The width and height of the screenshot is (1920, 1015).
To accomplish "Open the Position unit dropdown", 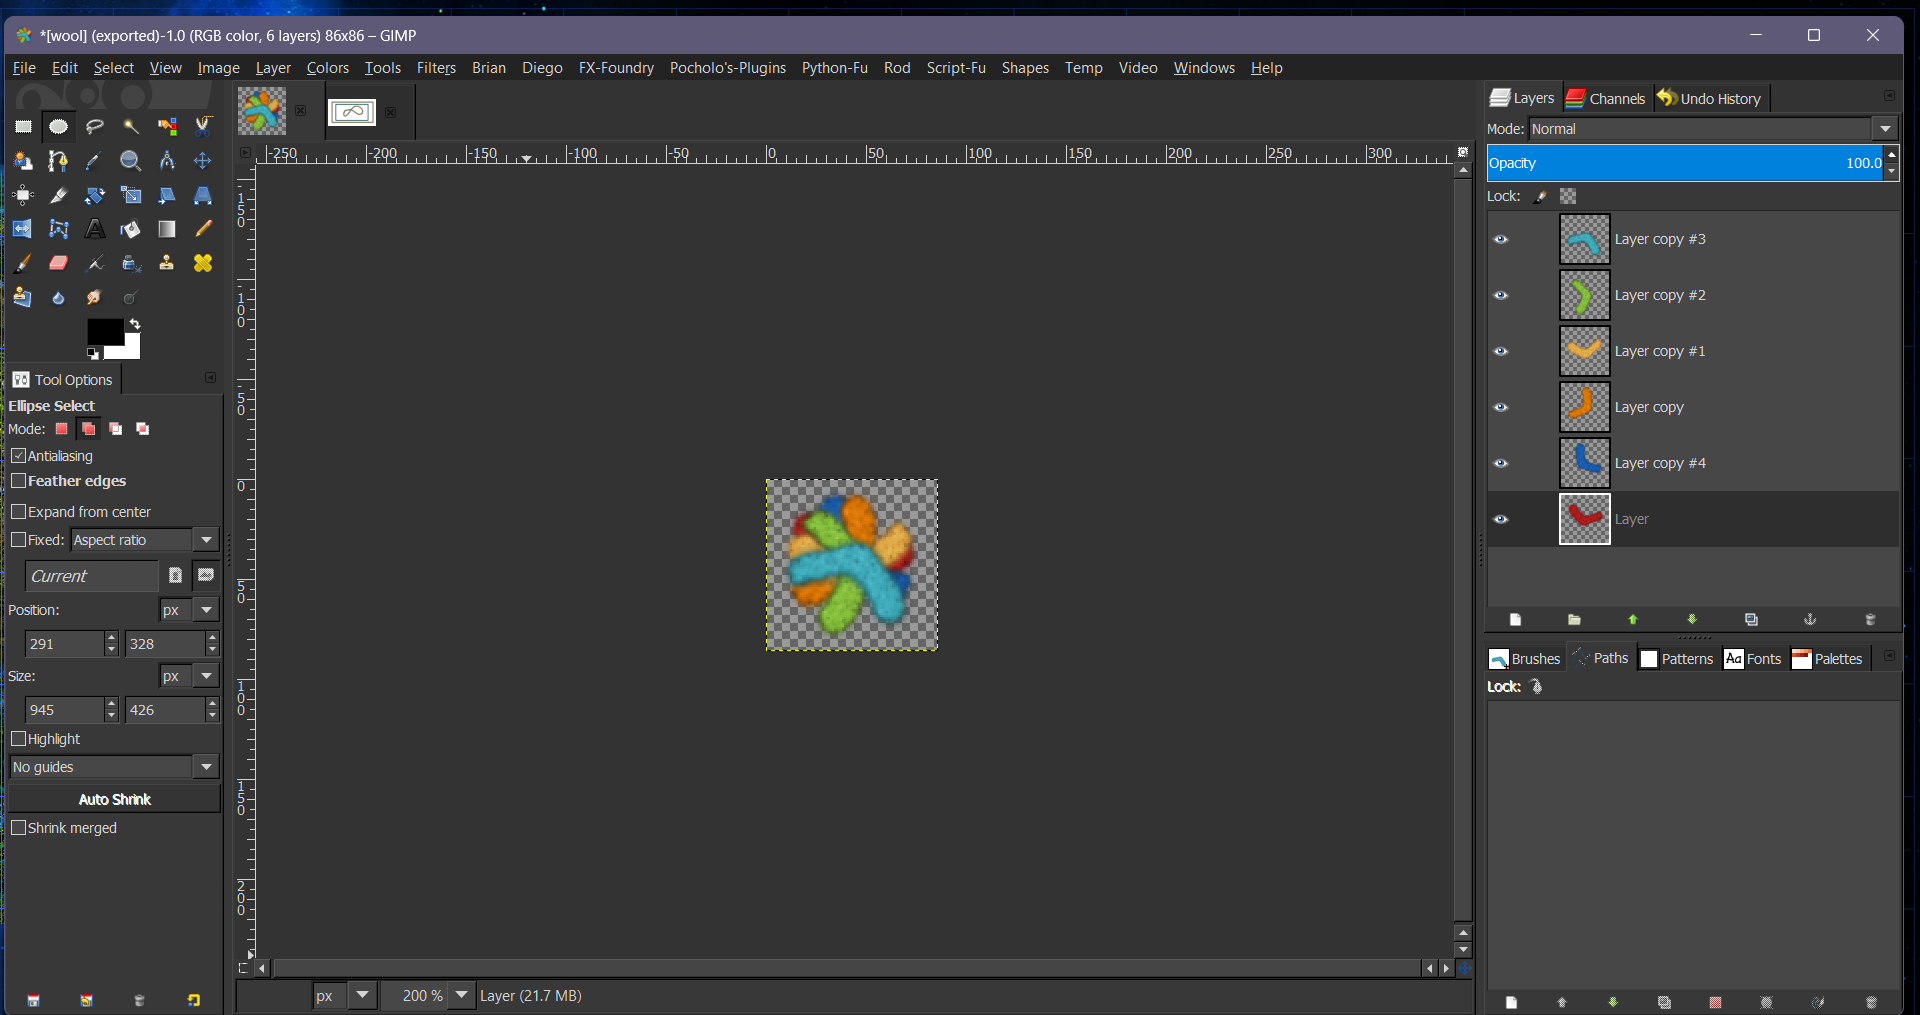I will click(x=206, y=609).
